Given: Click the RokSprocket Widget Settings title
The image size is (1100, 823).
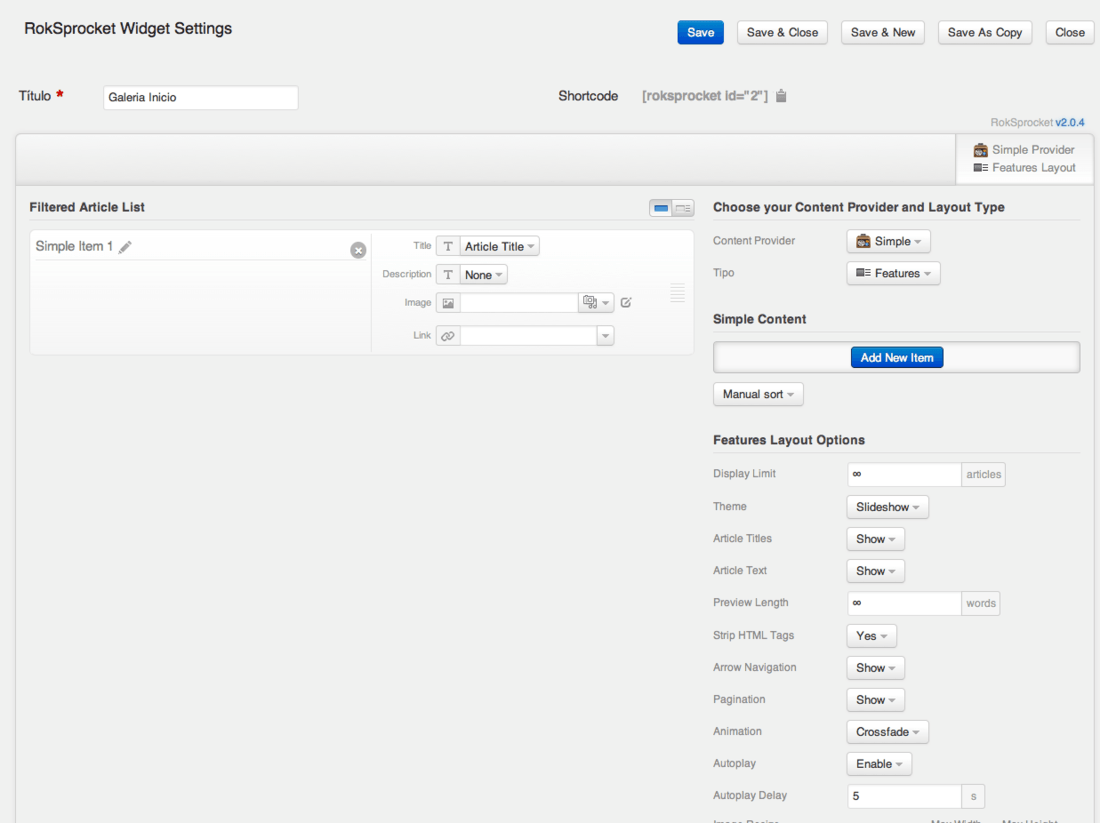Looking at the screenshot, I should (128, 29).
